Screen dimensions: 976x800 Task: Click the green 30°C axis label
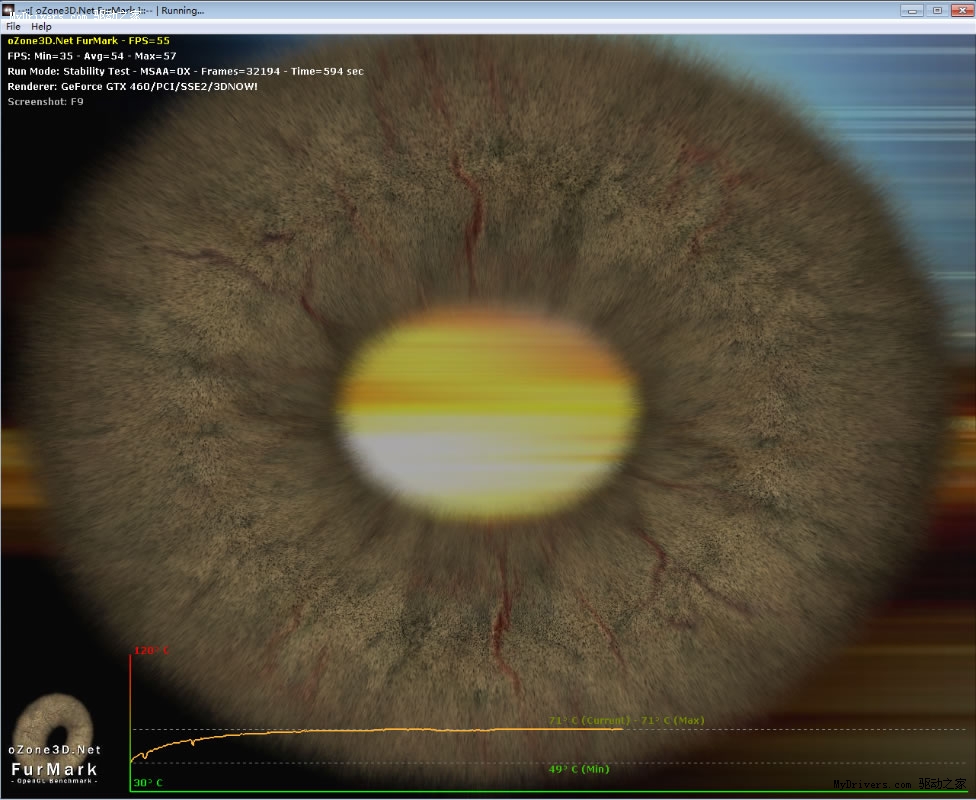[147, 783]
